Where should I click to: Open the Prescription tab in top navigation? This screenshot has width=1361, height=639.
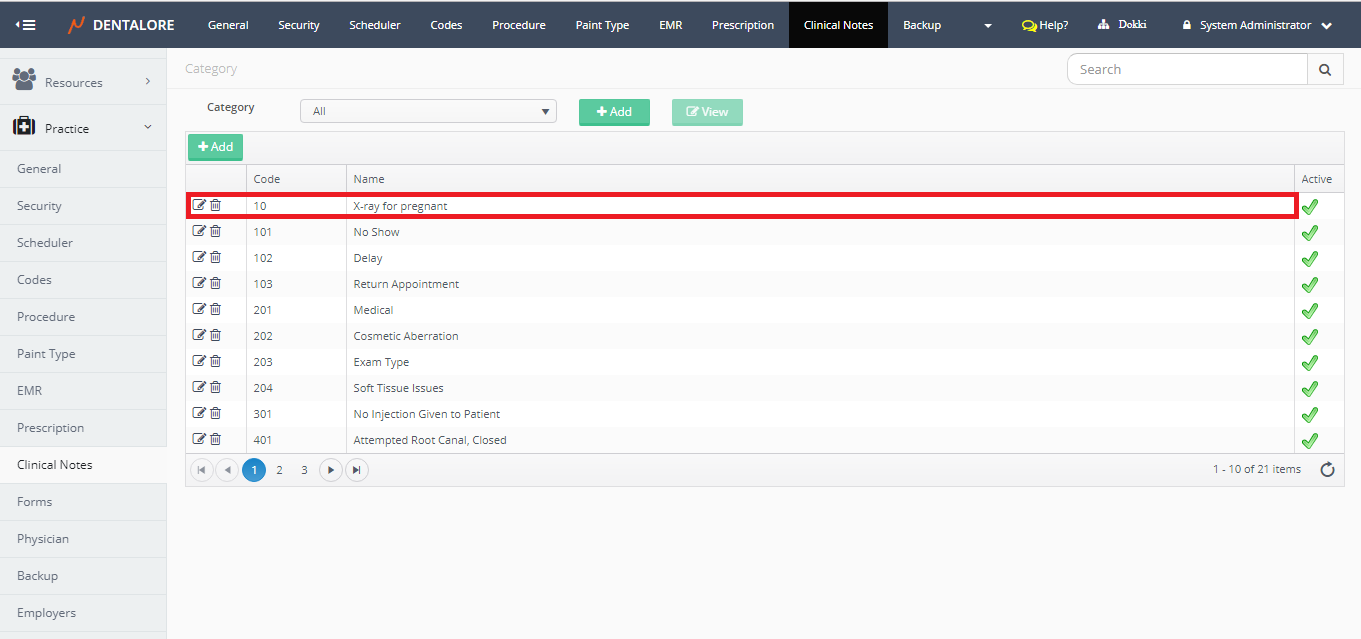click(742, 25)
